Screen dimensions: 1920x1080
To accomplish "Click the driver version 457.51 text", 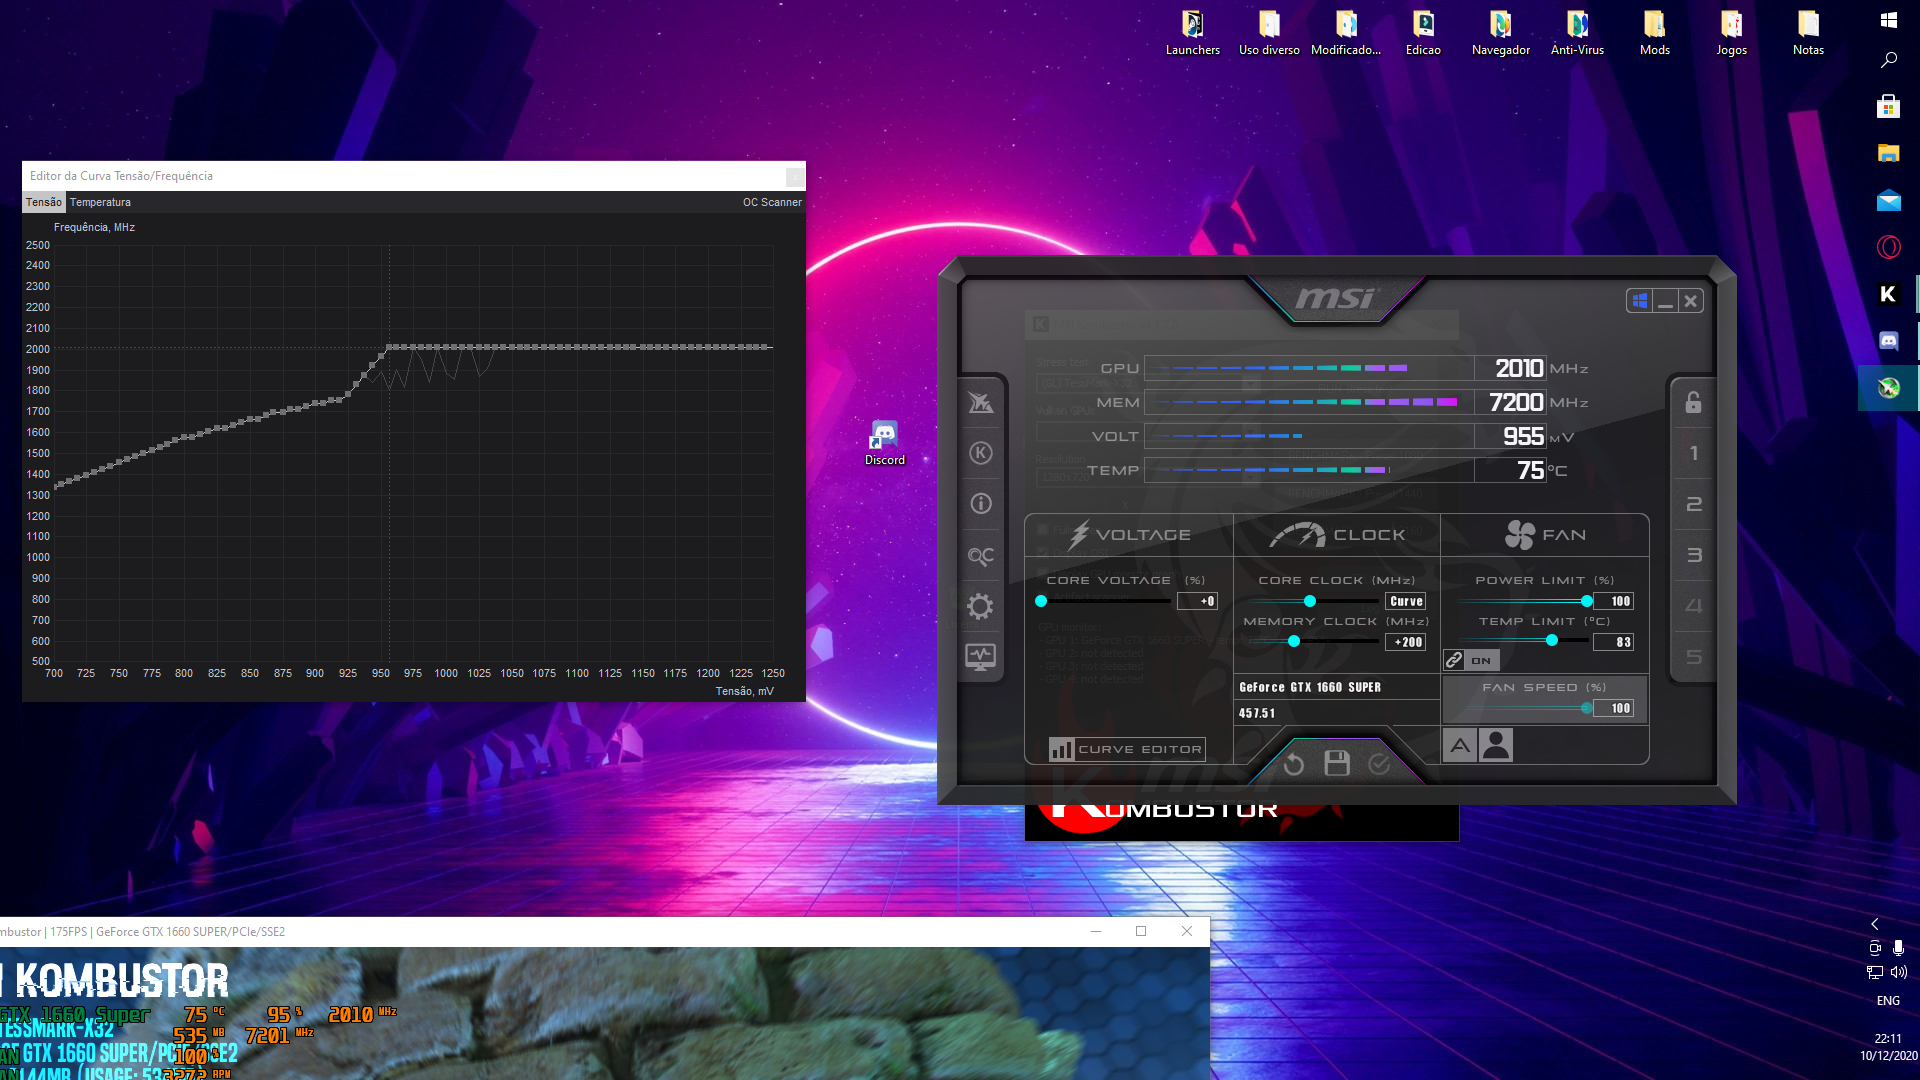I will 1257,713.
